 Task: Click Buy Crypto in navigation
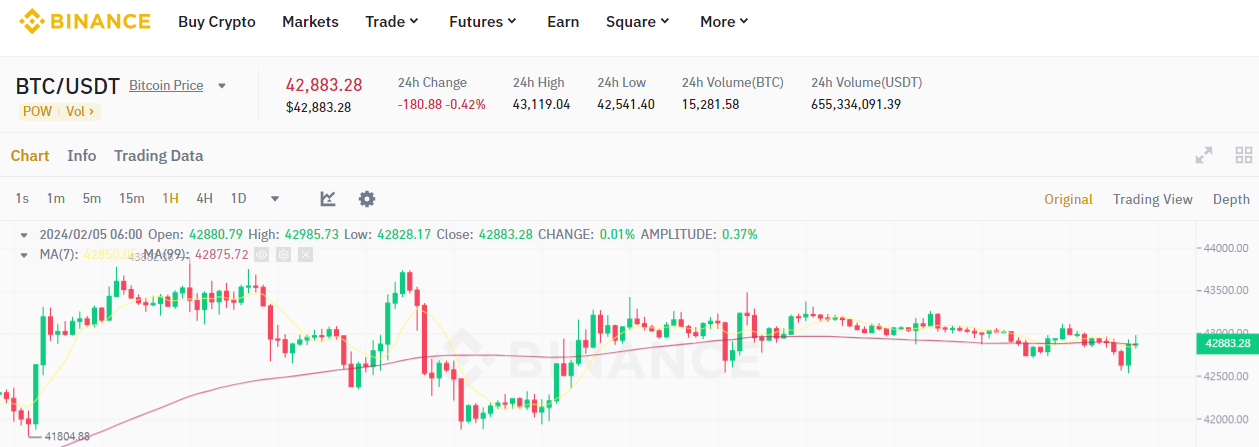coord(217,22)
